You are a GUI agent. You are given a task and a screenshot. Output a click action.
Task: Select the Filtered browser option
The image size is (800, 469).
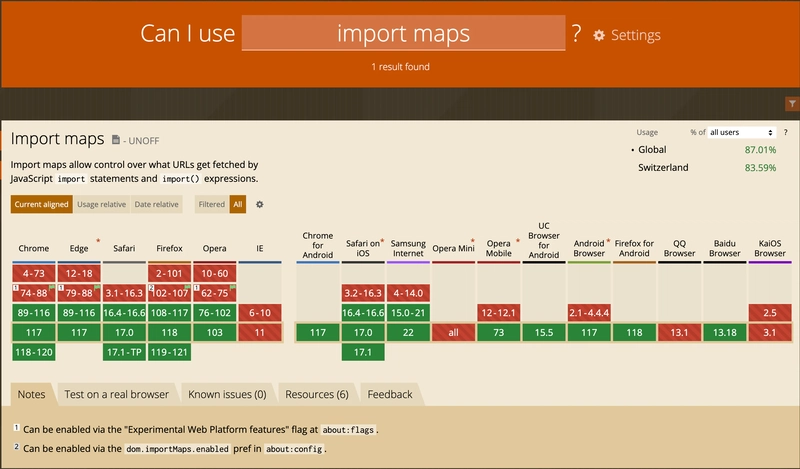(211, 204)
